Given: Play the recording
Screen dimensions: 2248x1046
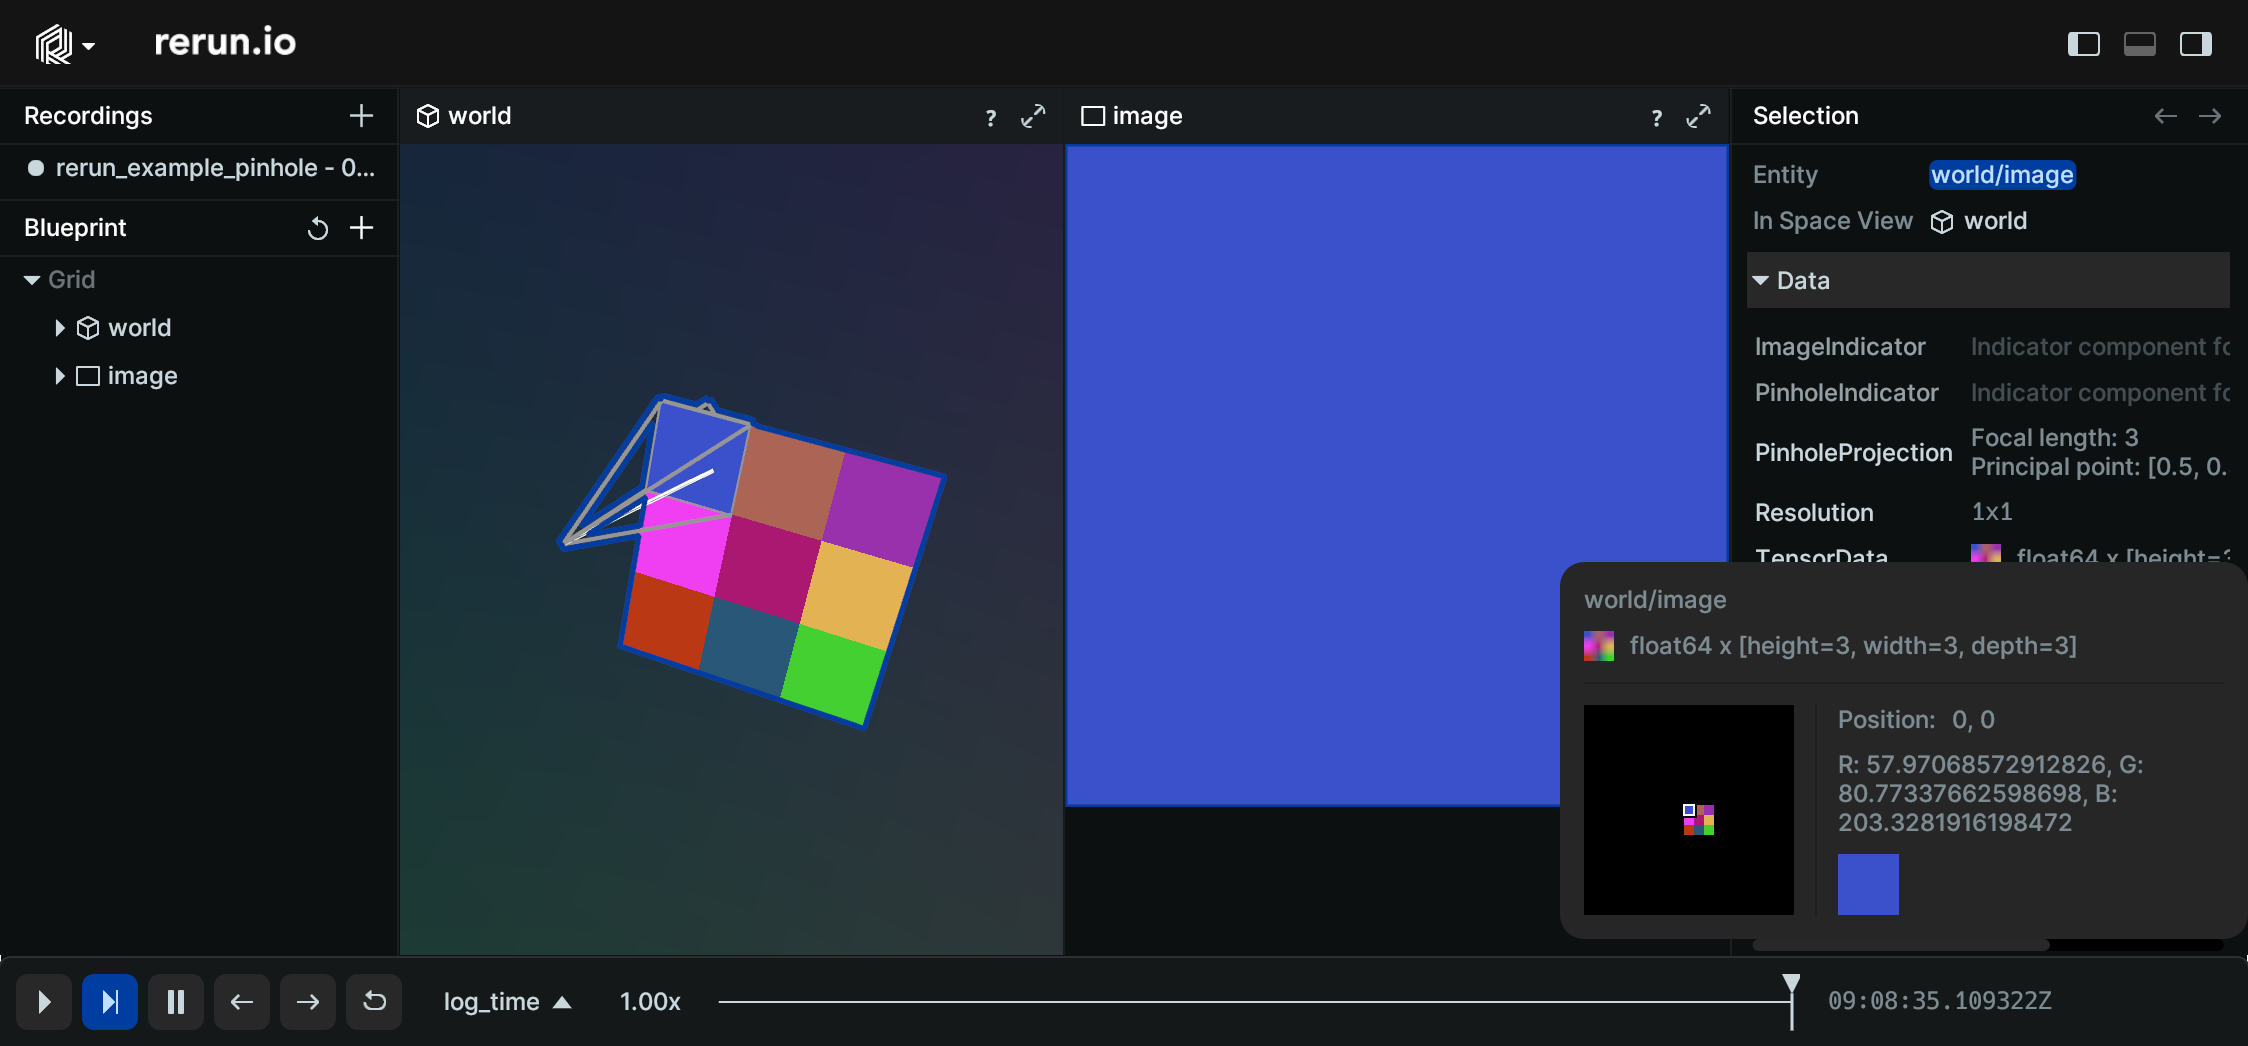Looking at the screenshot, I should click(44, 1001).
